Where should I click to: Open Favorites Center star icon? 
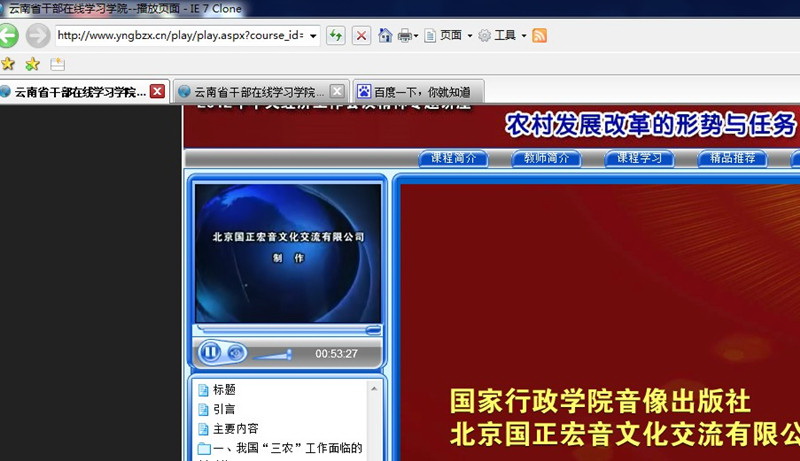coord(8,64)
